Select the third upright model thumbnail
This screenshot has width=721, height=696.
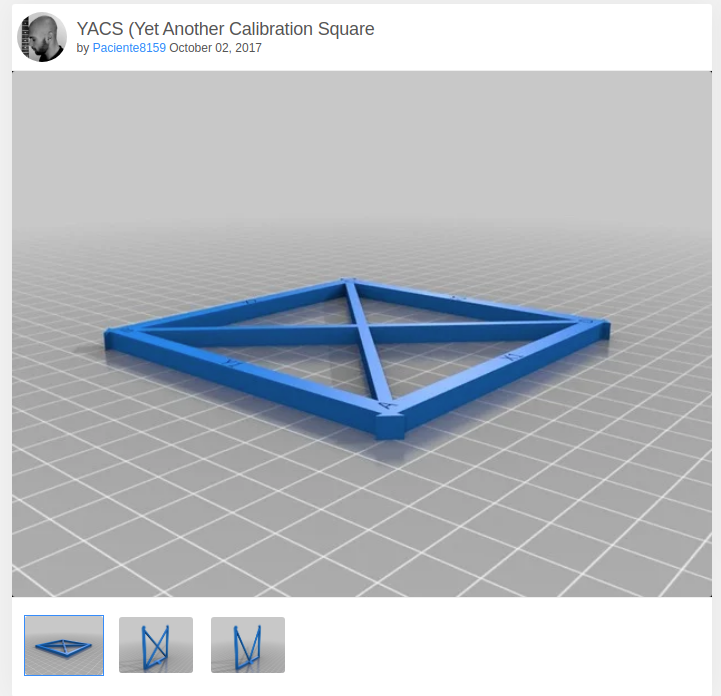(x=248, y=645)
